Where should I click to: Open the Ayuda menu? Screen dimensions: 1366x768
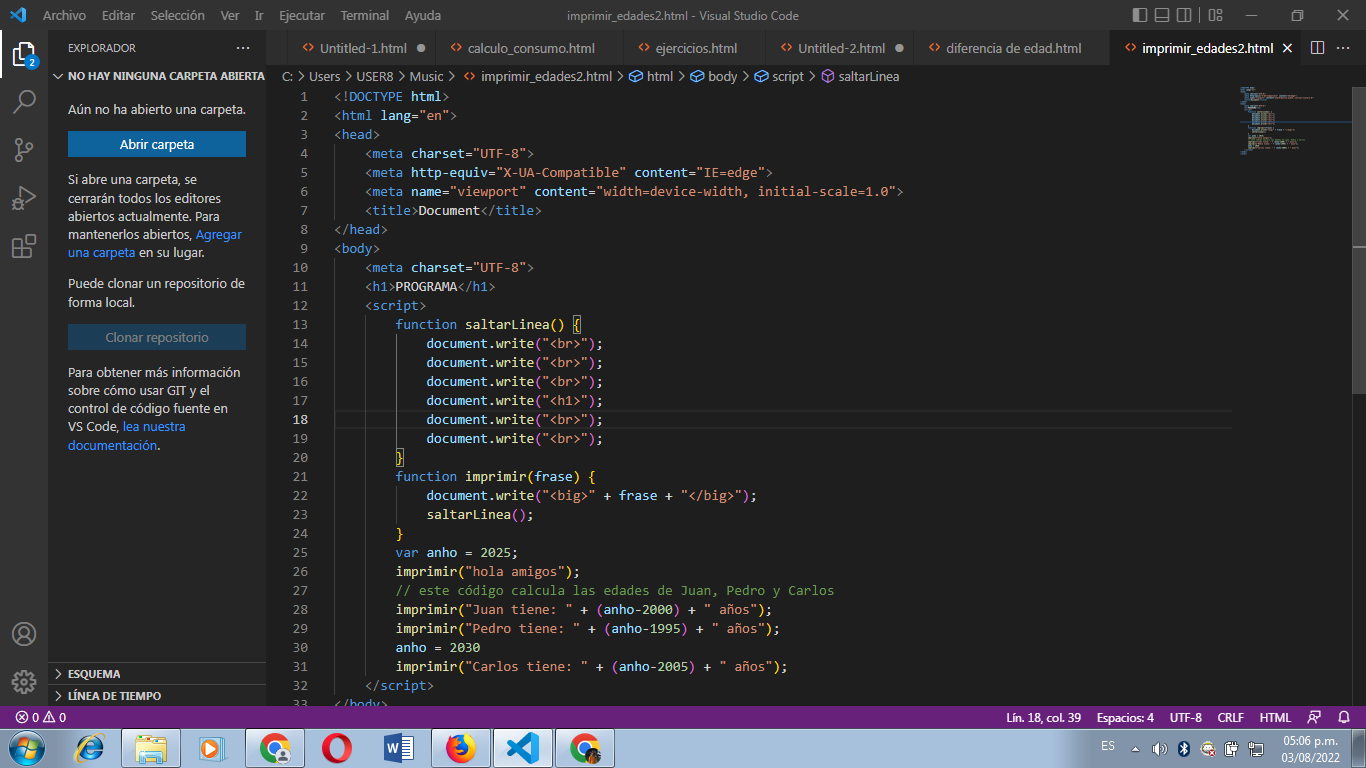pyautogui.click(x=423, y=16)
